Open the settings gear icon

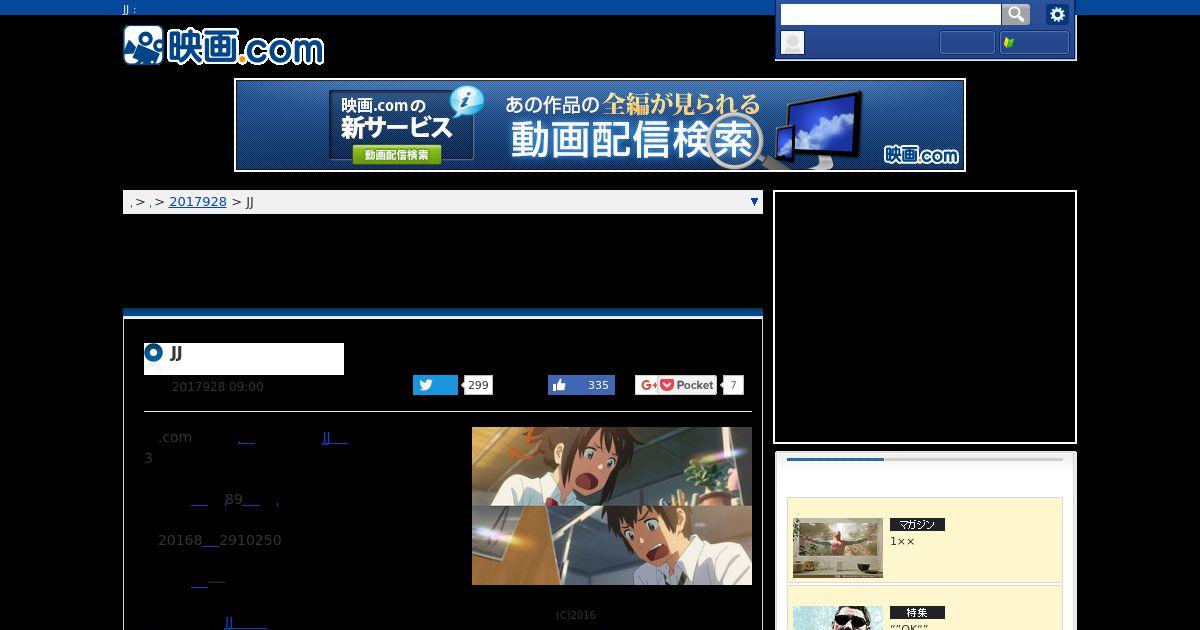pos(1057,14)
